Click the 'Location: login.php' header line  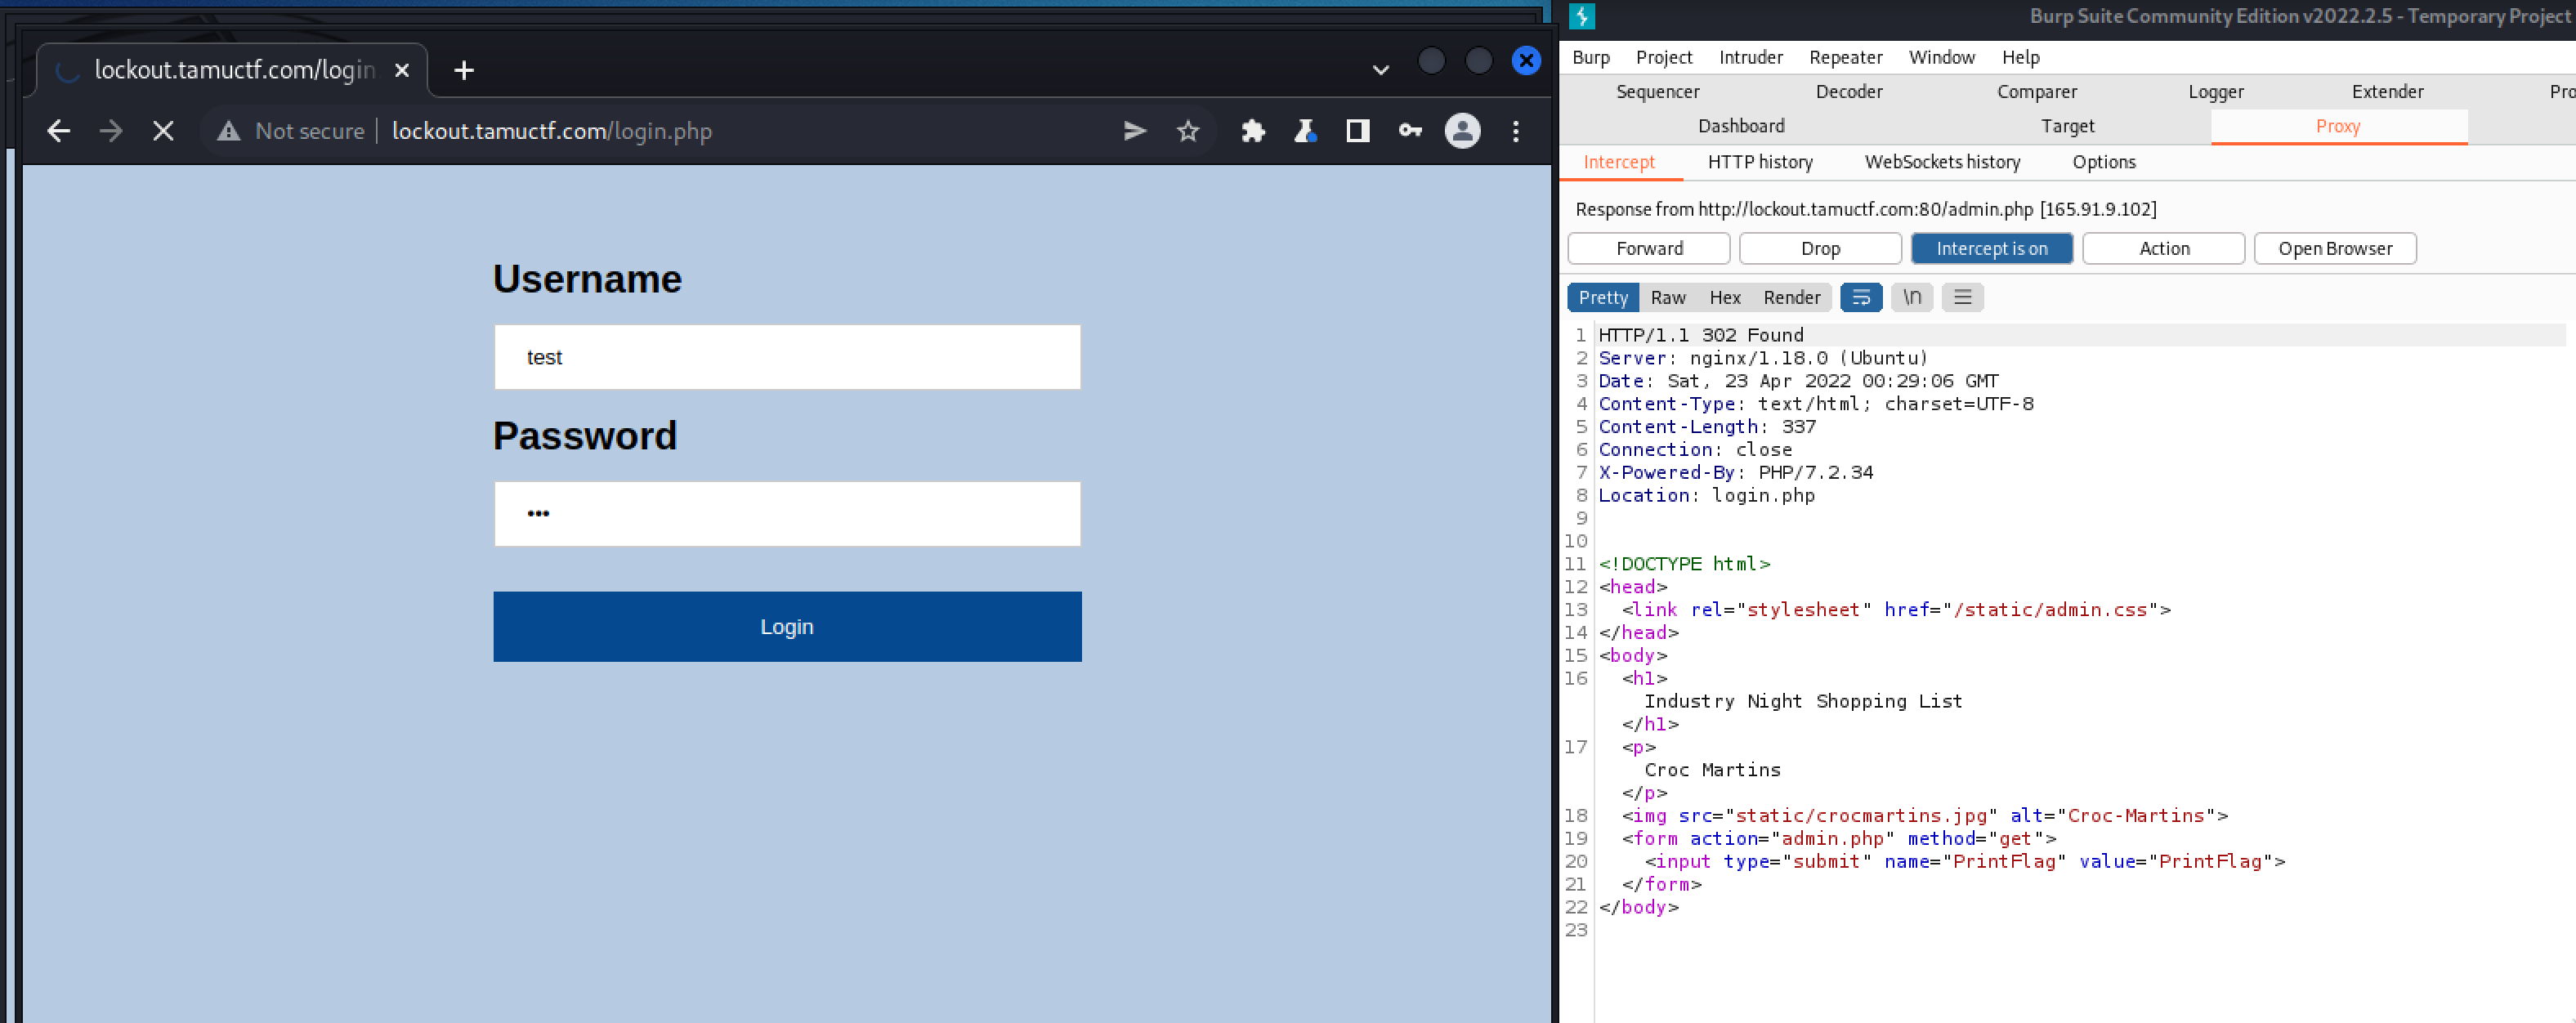(x=1706, y=495)
